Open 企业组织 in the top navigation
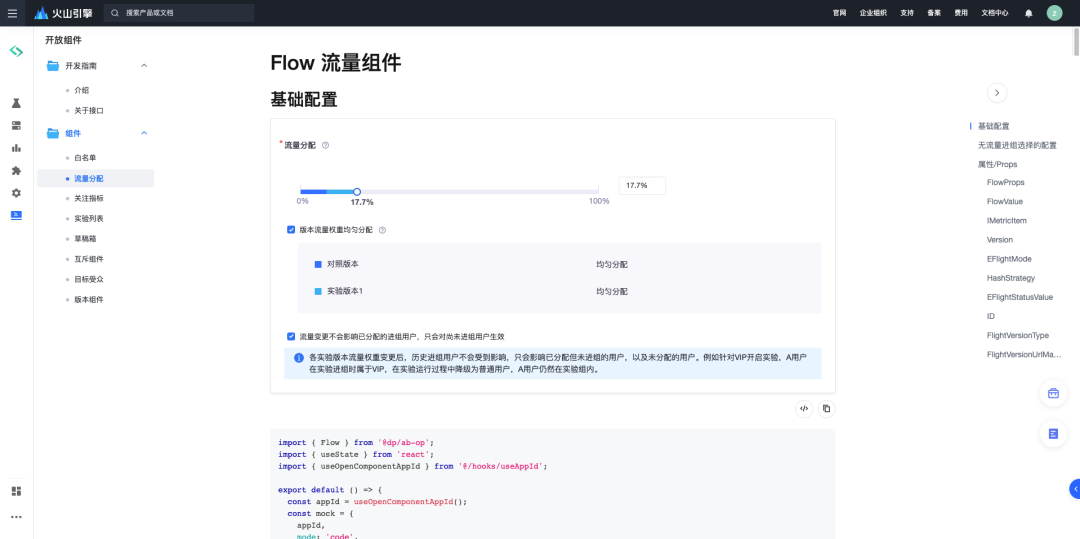The width and height of the screenshot is (1080, 539). tap(873, 13)
